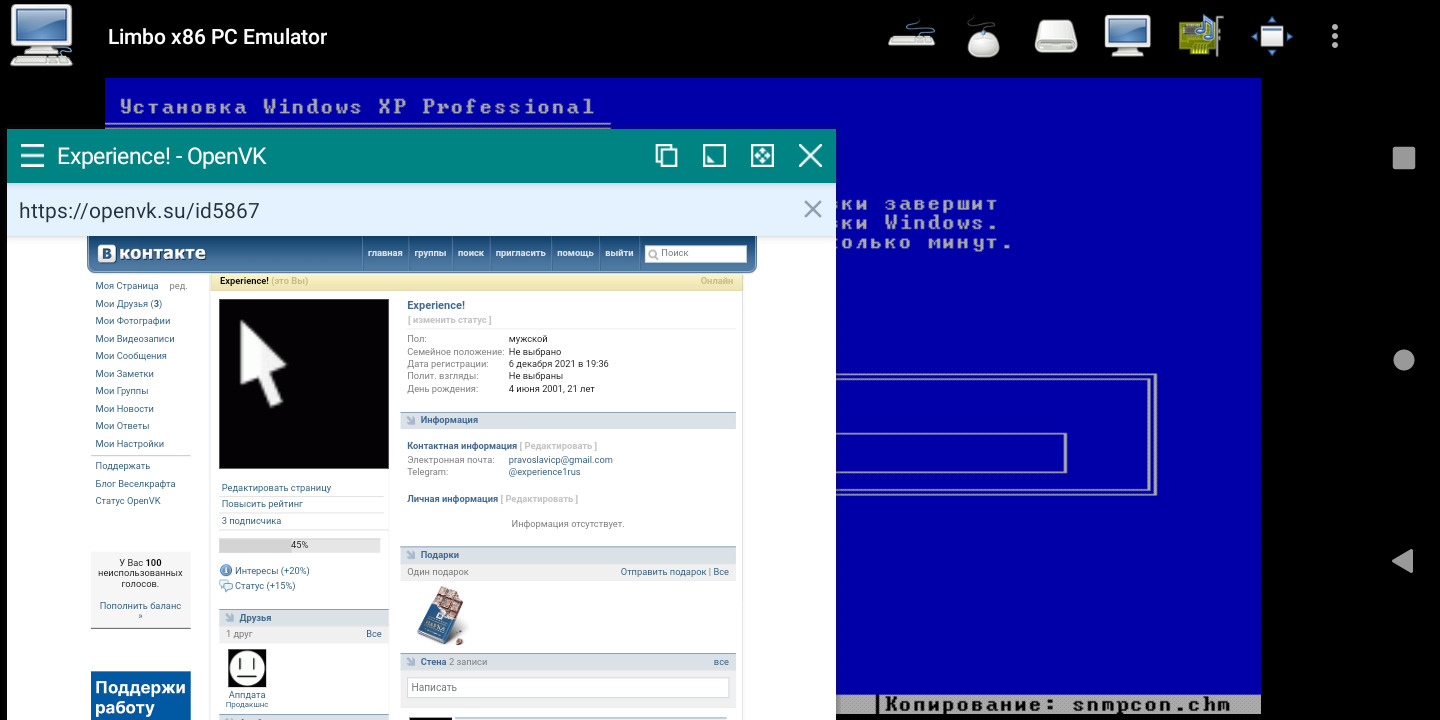This screenshot has width=1440, height=720.
Task: Open Блог Веселкрафта link
Action: coord(135,484)
